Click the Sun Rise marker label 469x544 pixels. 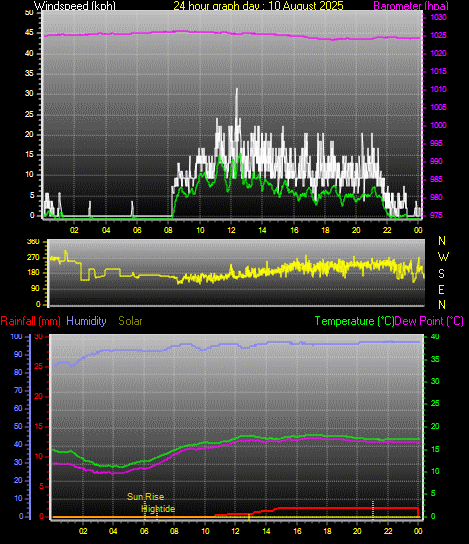[145, 497]
